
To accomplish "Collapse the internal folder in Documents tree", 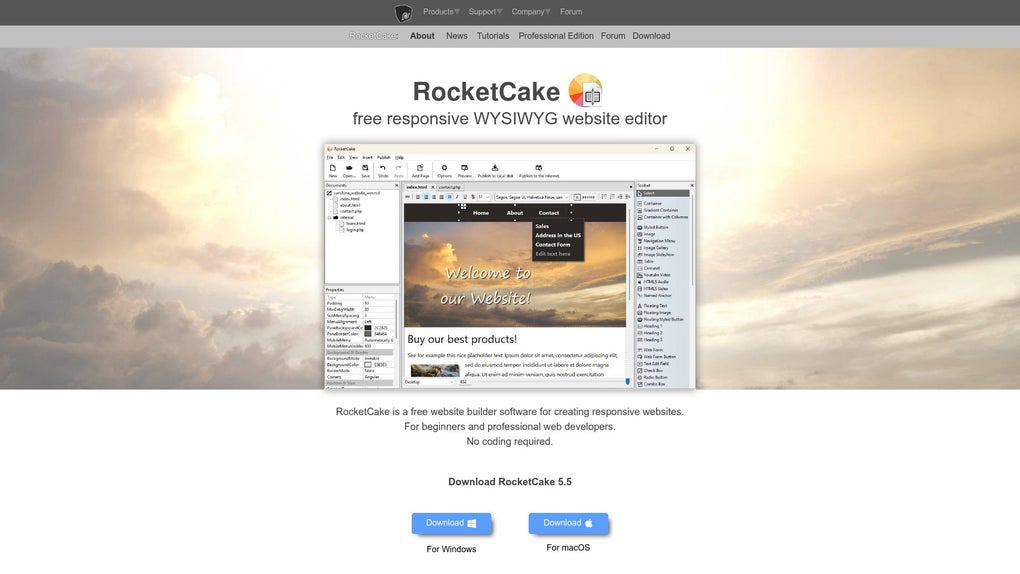I will click(x=330, y=217).
